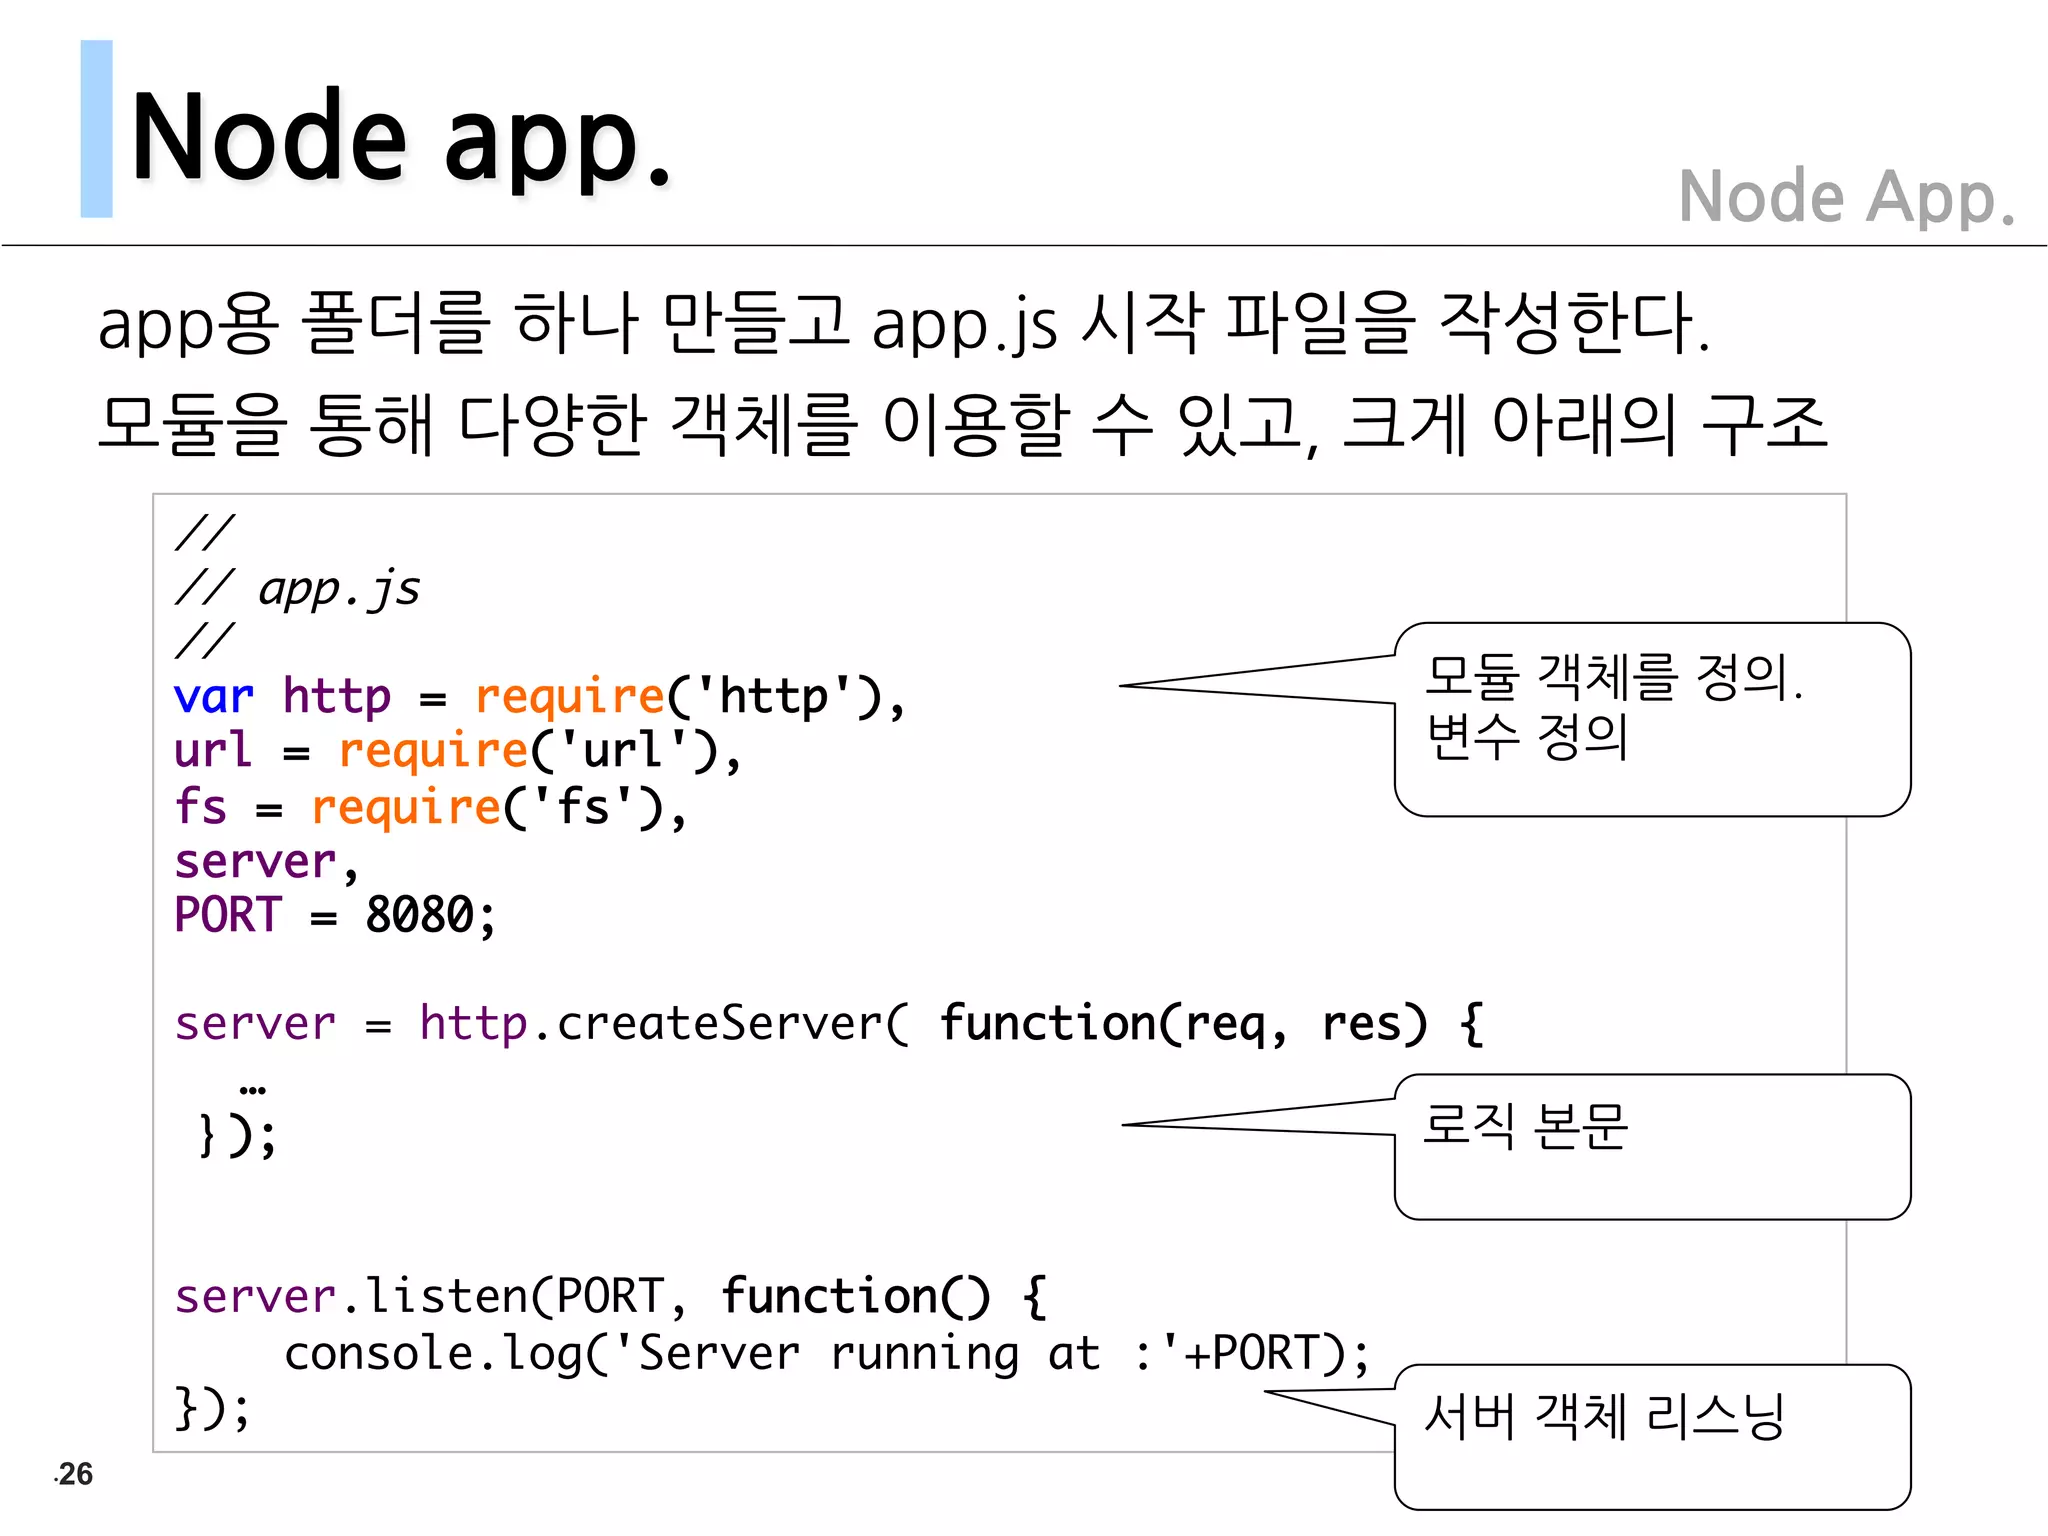Click the slide number 26
The height and width of the screenshot is (1536, 2048).
75,1474
